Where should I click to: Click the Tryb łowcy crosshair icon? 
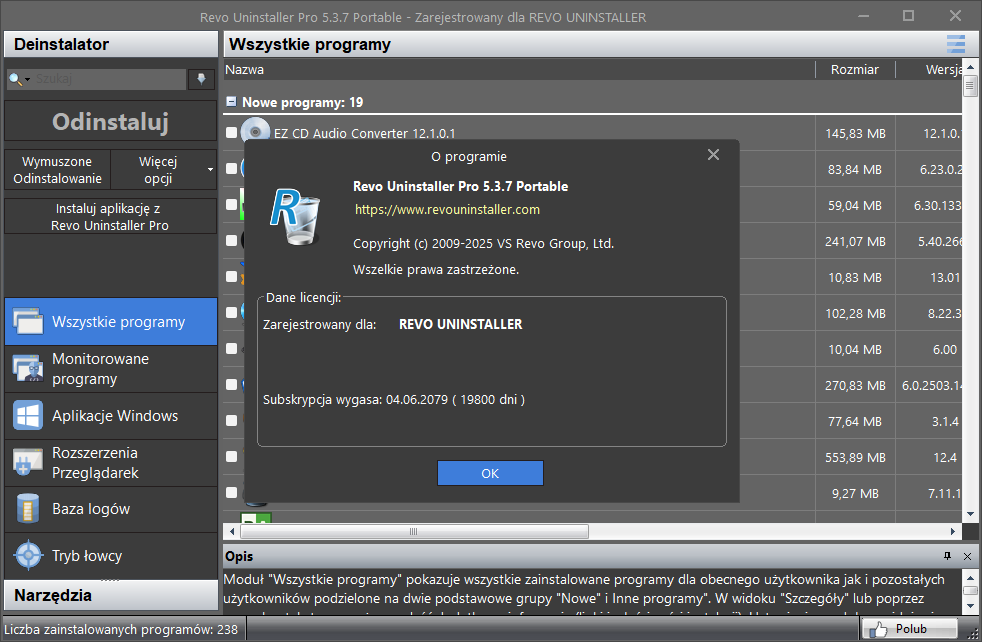(28, 555)
